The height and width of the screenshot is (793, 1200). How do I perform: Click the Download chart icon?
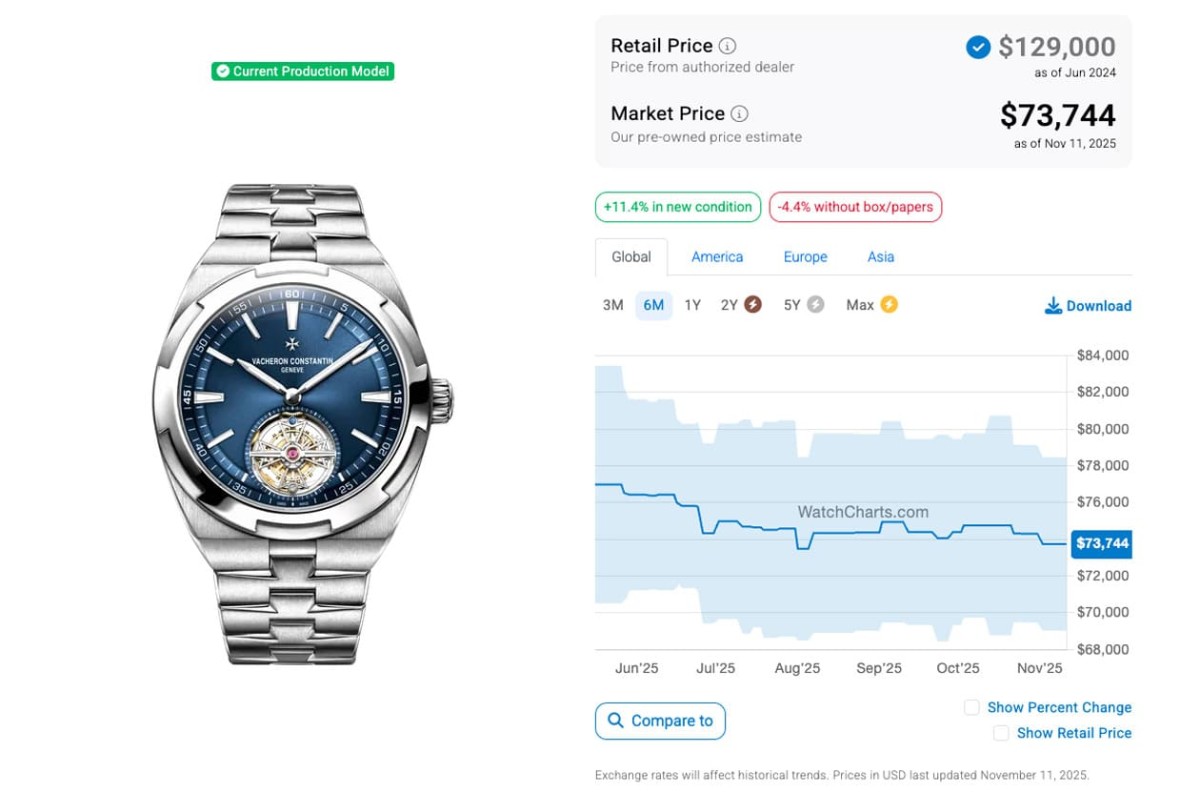1053,306
